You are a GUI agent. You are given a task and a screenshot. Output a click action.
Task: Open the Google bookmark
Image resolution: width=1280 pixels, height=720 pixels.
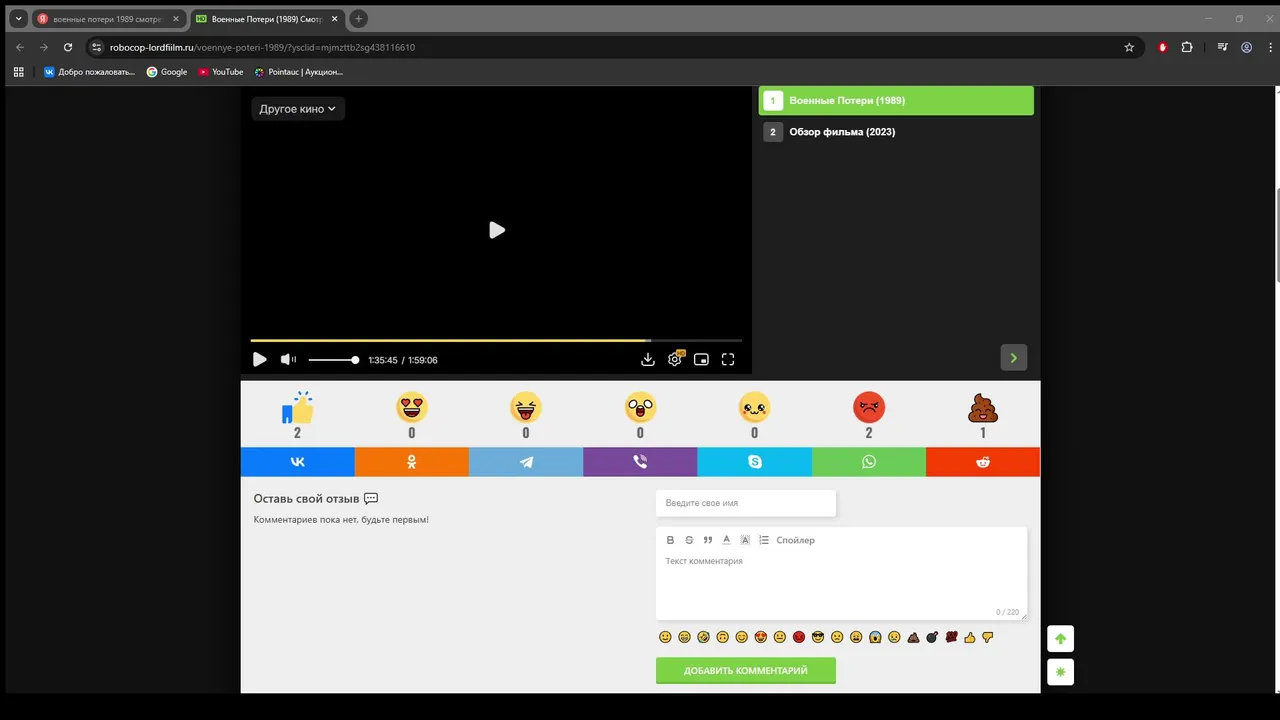pos(167,72)
